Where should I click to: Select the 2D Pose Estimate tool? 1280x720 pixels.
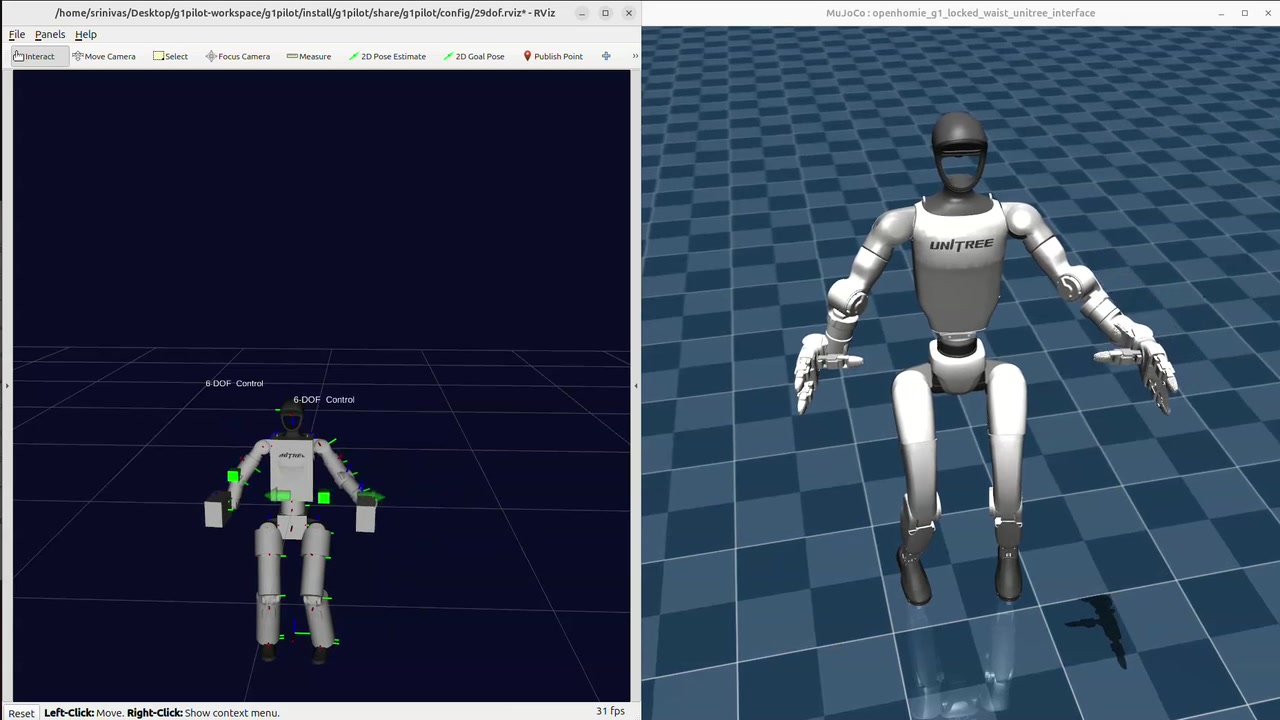pos(387,56)
